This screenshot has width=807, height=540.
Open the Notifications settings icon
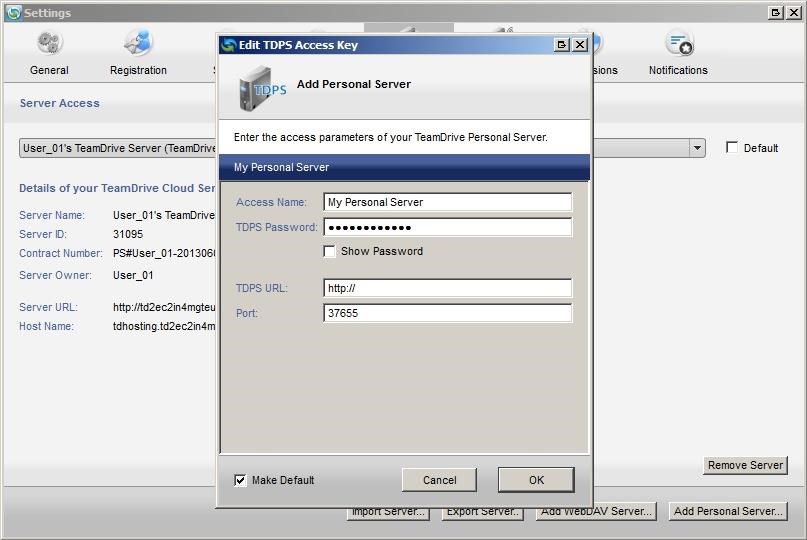point(679,43)
